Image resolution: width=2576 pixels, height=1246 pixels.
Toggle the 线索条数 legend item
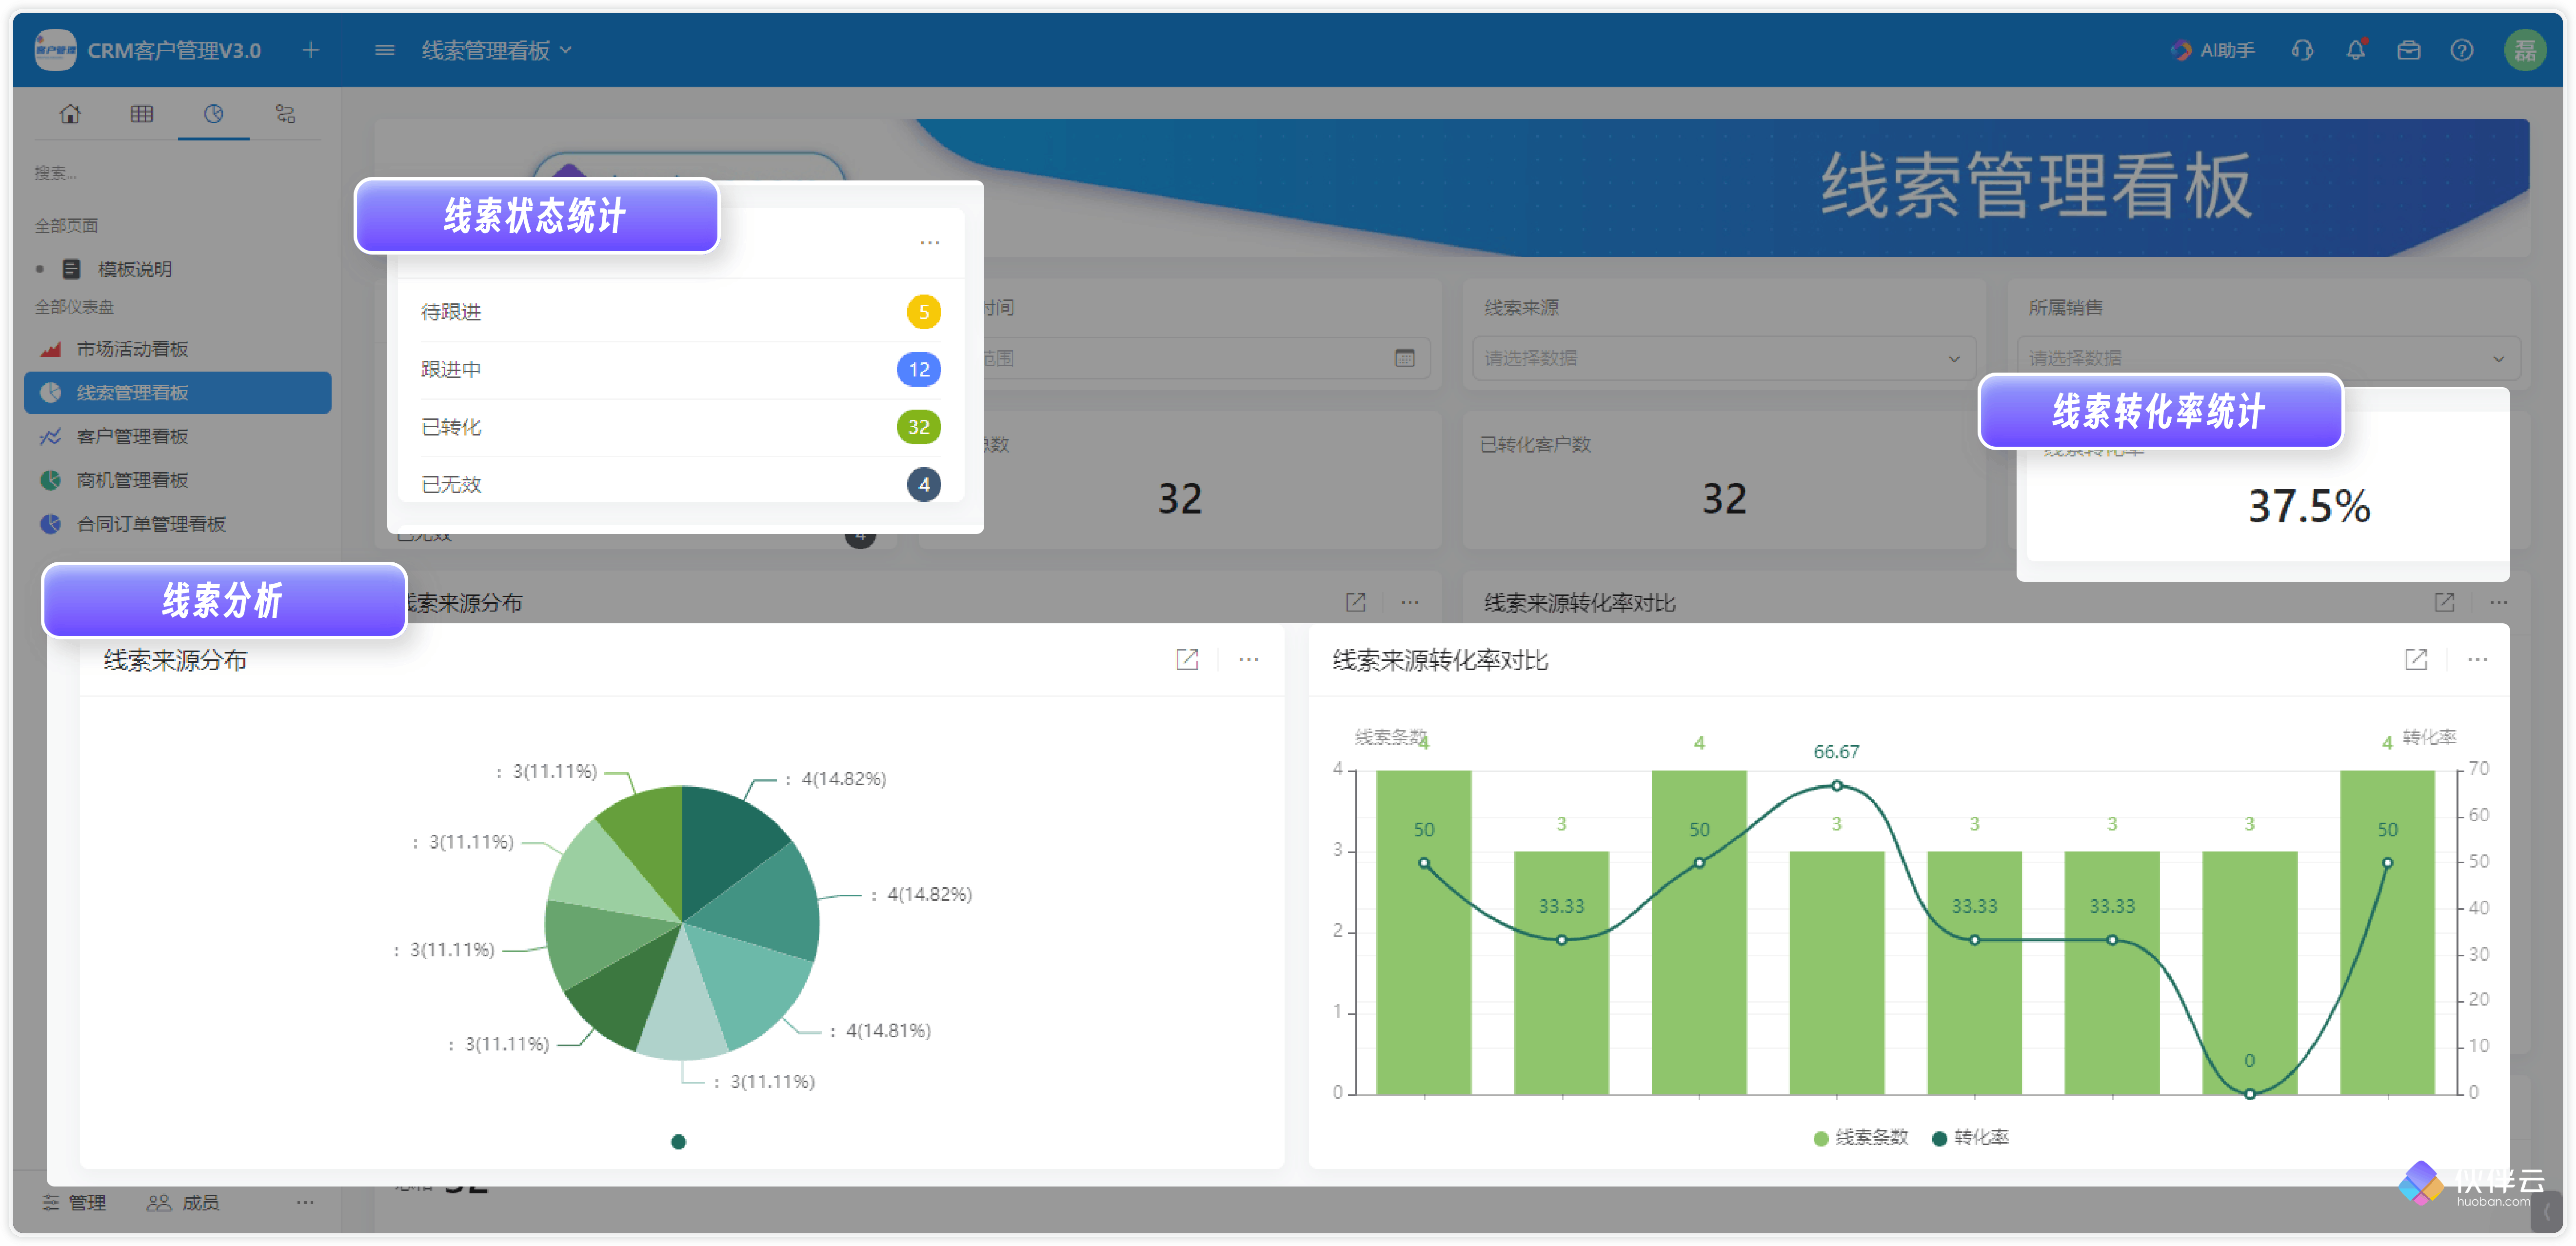(1861, 1138)
